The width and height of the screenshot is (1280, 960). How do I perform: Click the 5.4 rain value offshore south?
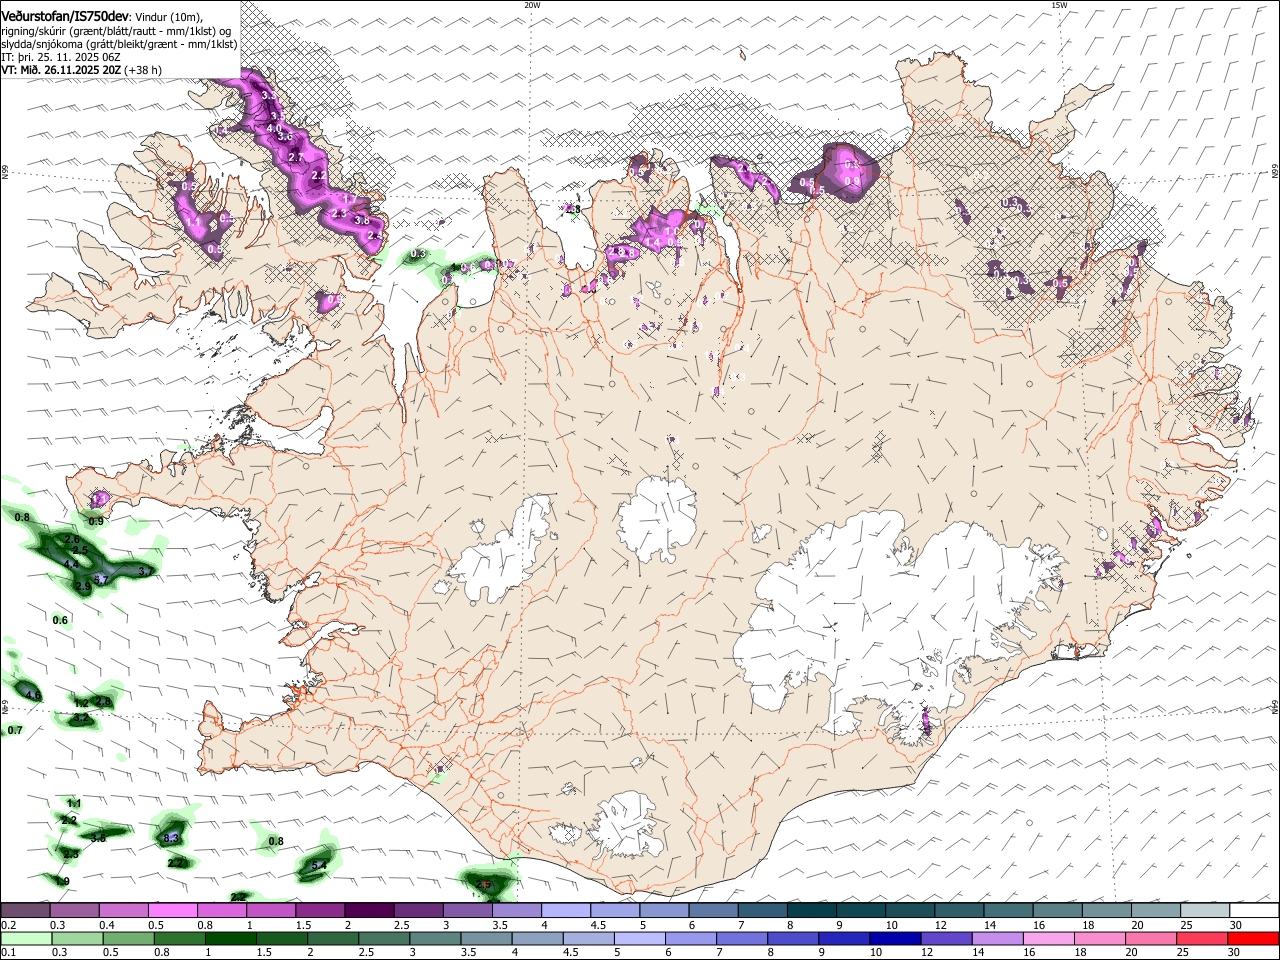319,865
